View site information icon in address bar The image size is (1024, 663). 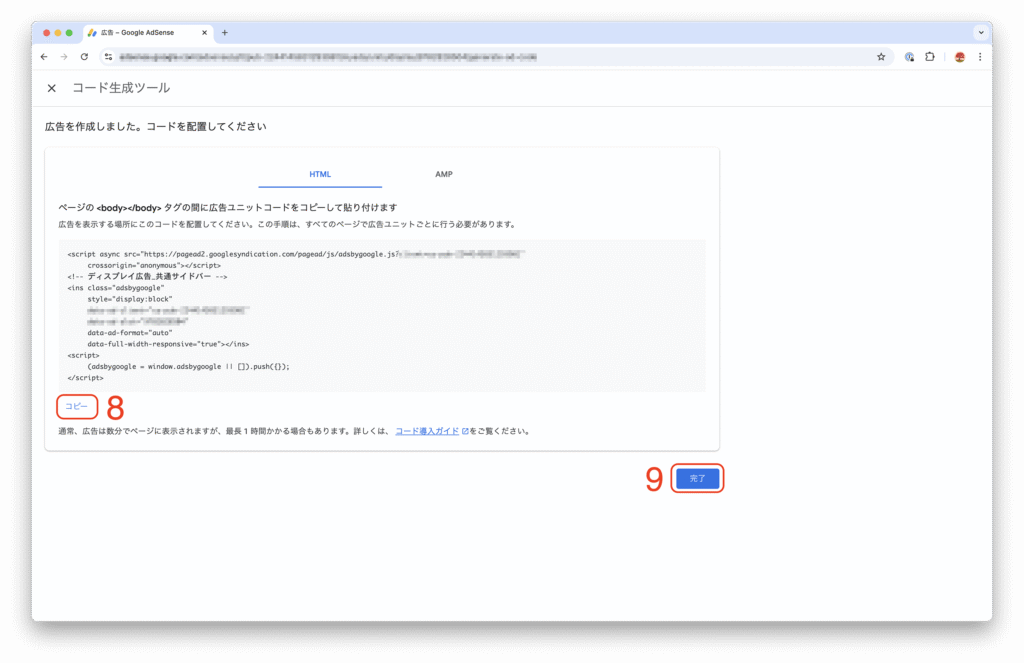click(x=108, y=57)
